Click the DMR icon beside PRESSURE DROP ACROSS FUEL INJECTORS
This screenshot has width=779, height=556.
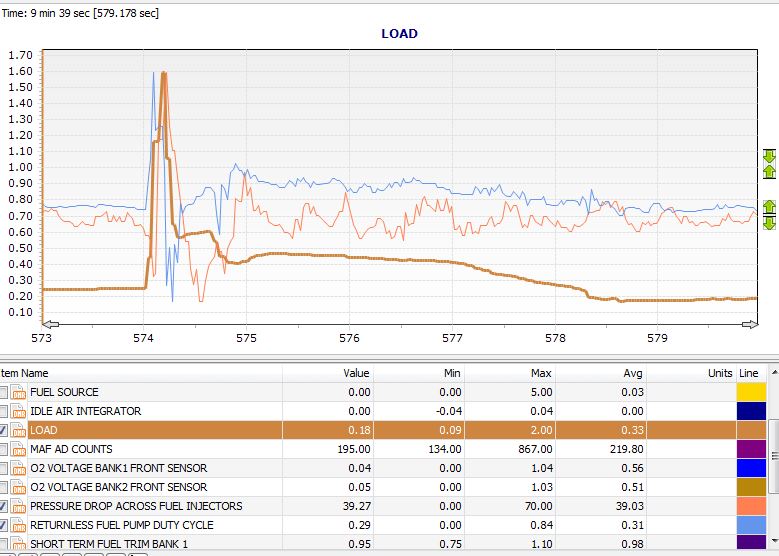tap(18, 506)
